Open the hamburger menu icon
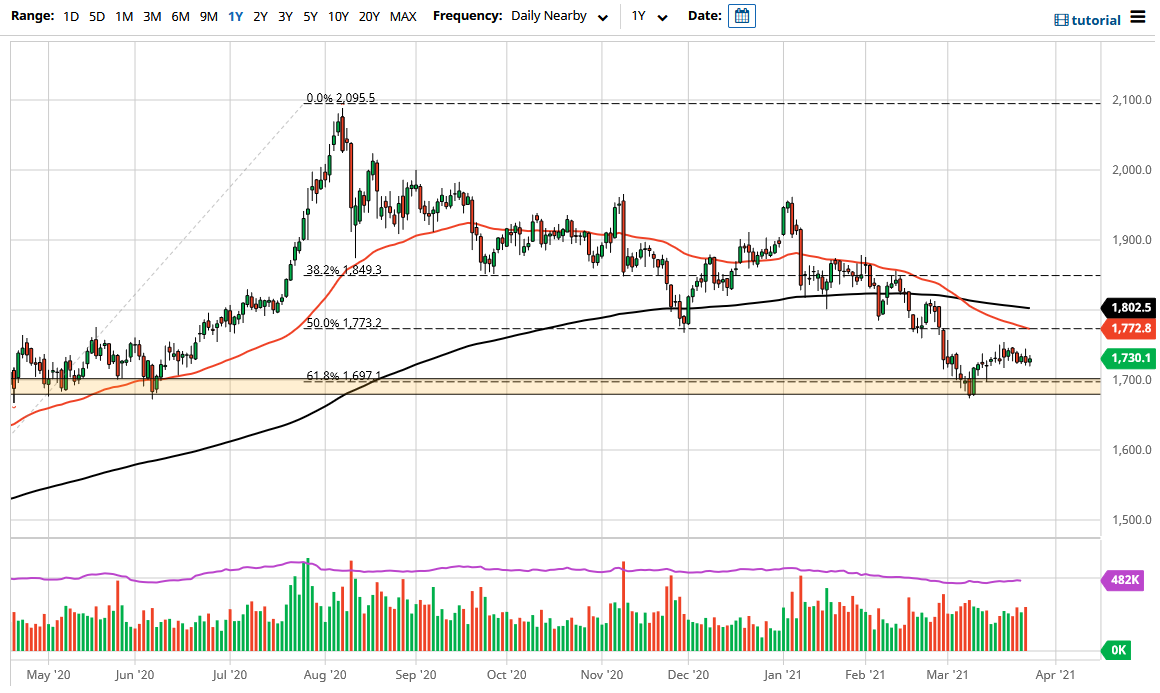Screen dimensions: 1160x693 click(1138, 17)
